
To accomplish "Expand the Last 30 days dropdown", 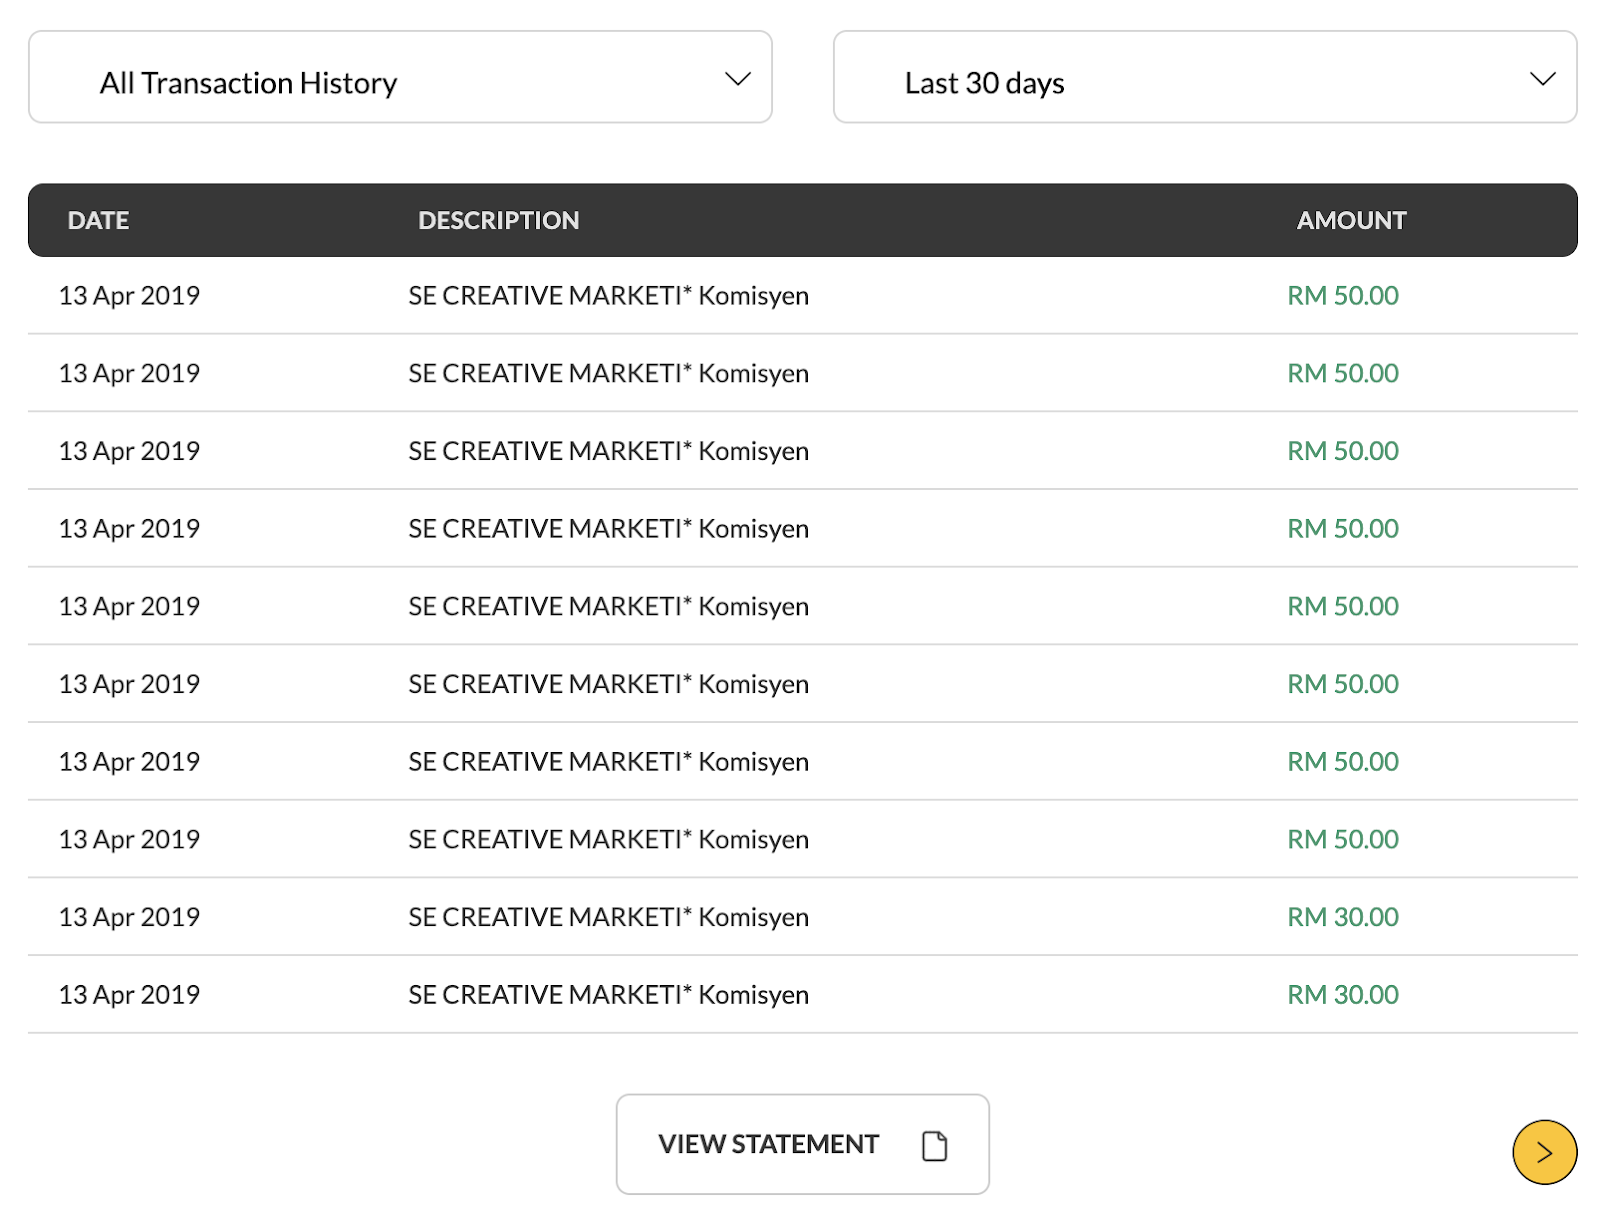I will coord(1204,78).
